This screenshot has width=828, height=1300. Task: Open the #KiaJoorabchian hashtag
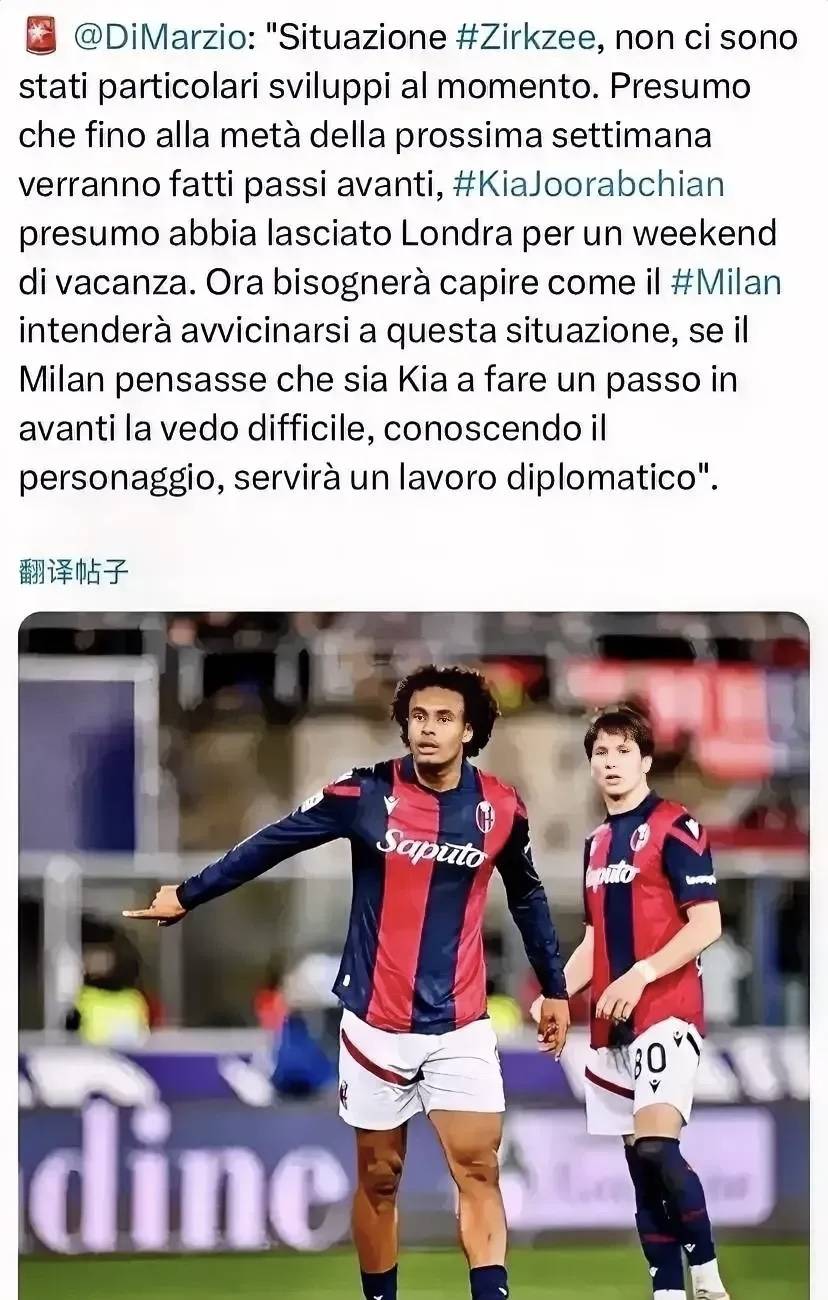pyautogui.click(x=588, y=184)
